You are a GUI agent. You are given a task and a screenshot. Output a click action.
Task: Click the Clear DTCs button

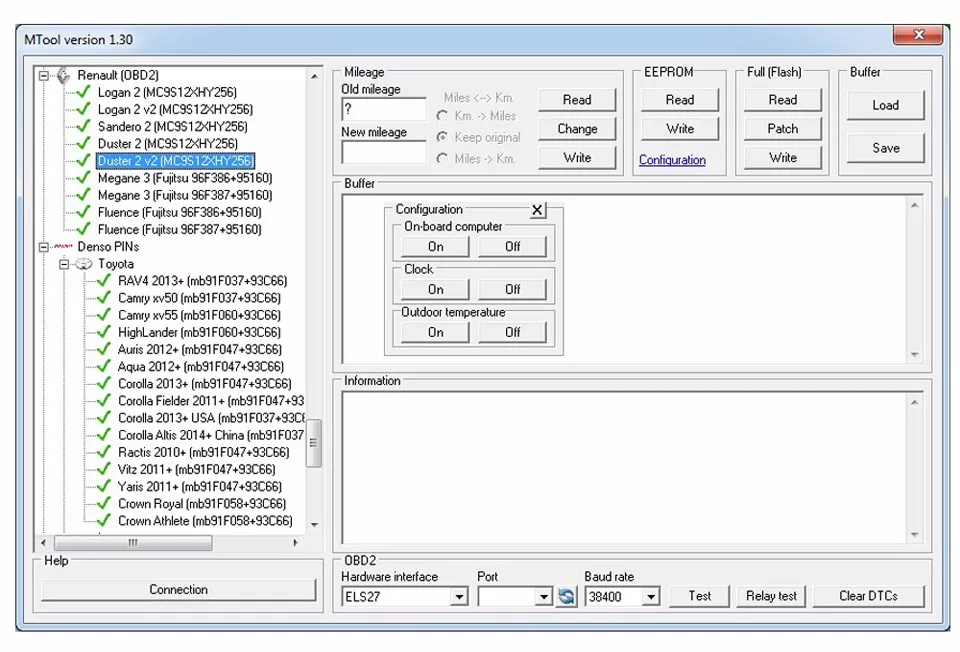tap(868, 596)
